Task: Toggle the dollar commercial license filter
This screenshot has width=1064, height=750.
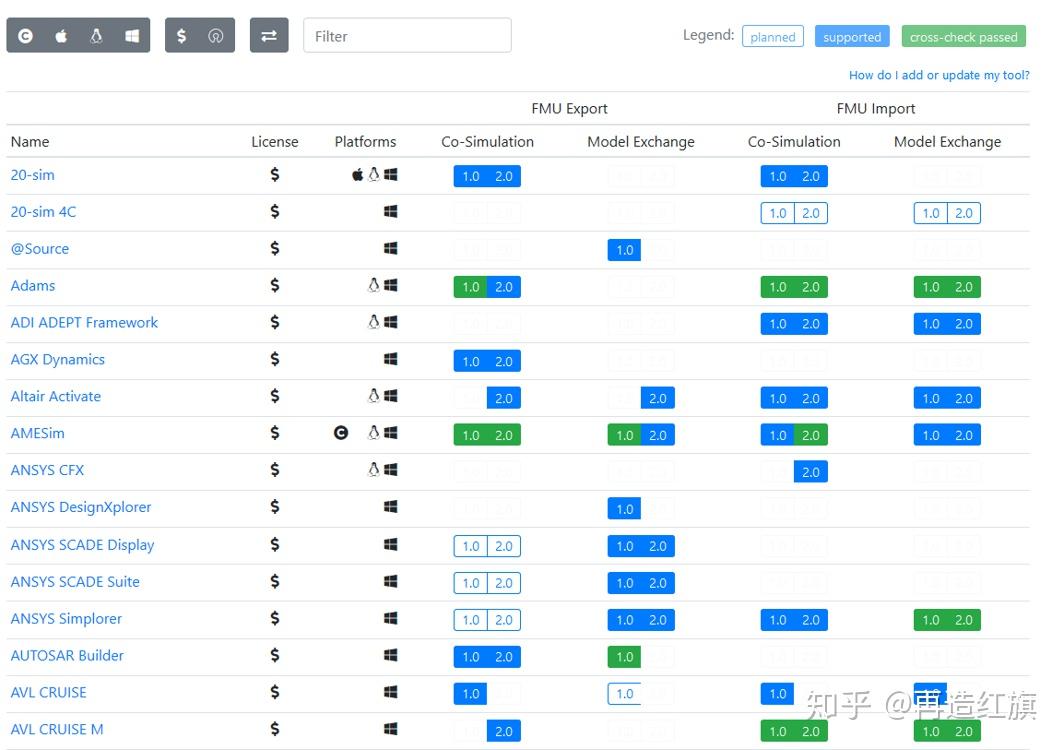Action: click(x=183, y=35)
